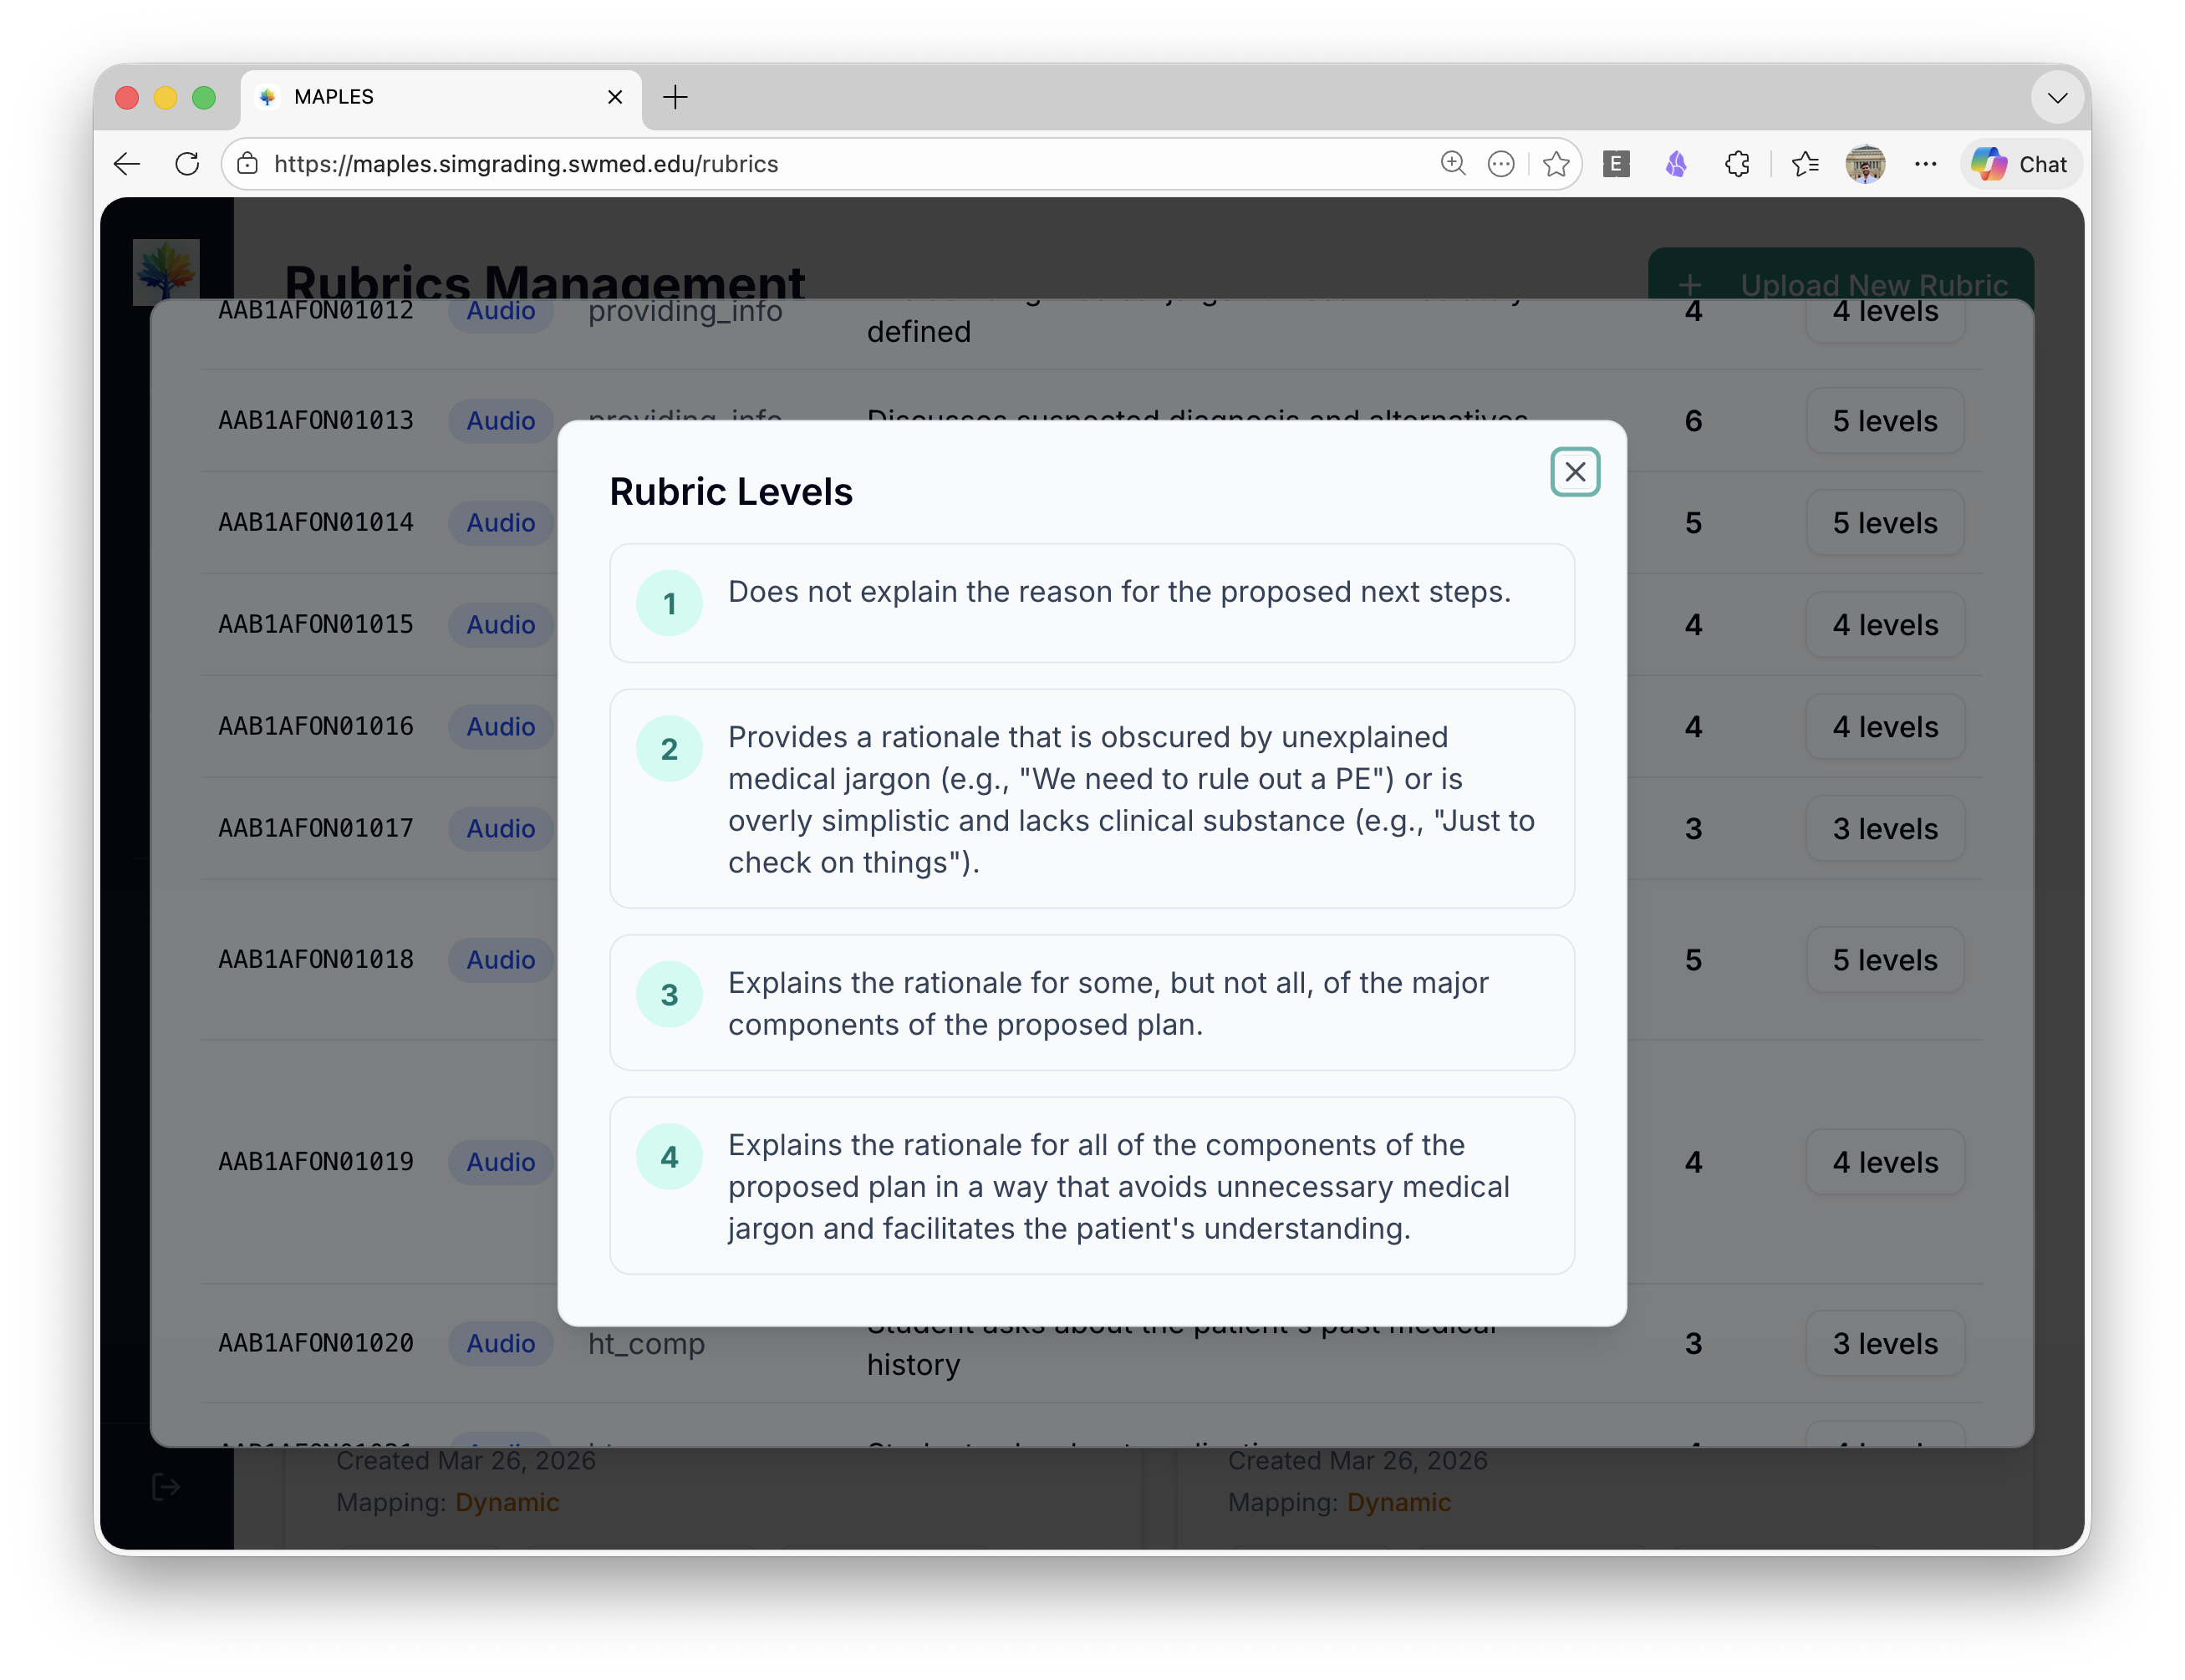
Task: Open browser settings three-dot menu
Action: point(1925,164)
